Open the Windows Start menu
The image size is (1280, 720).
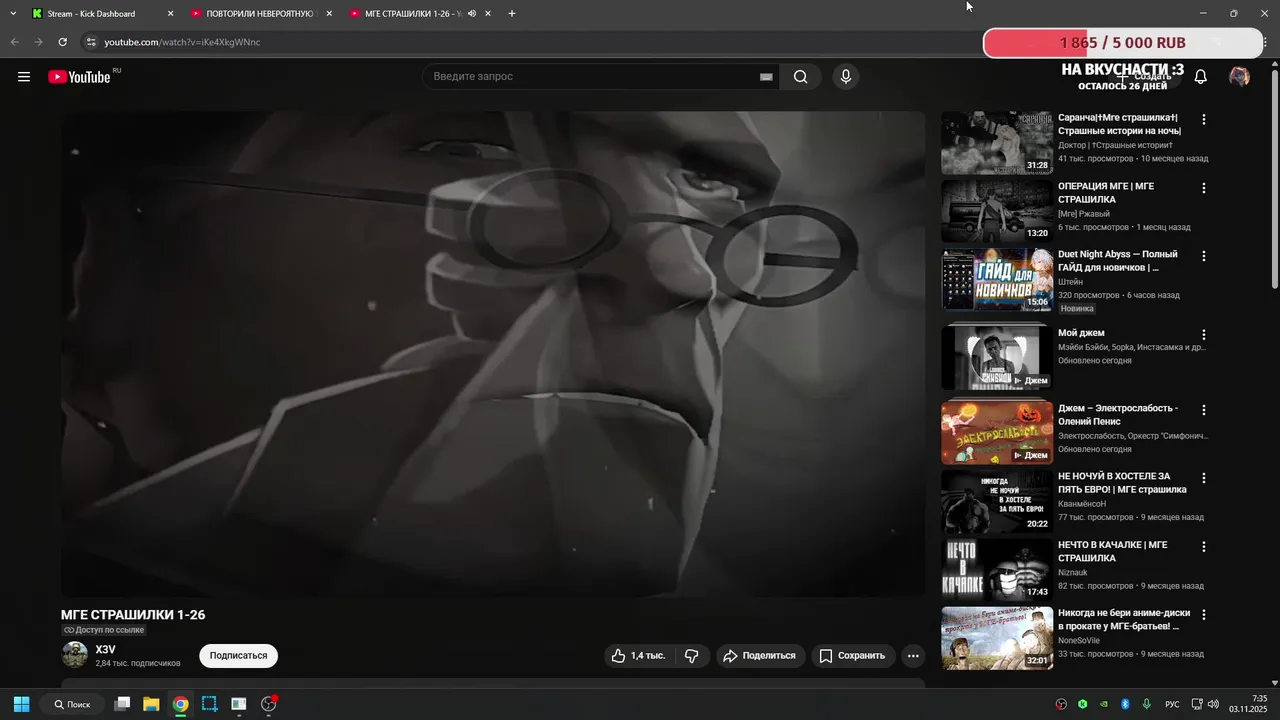21,704
